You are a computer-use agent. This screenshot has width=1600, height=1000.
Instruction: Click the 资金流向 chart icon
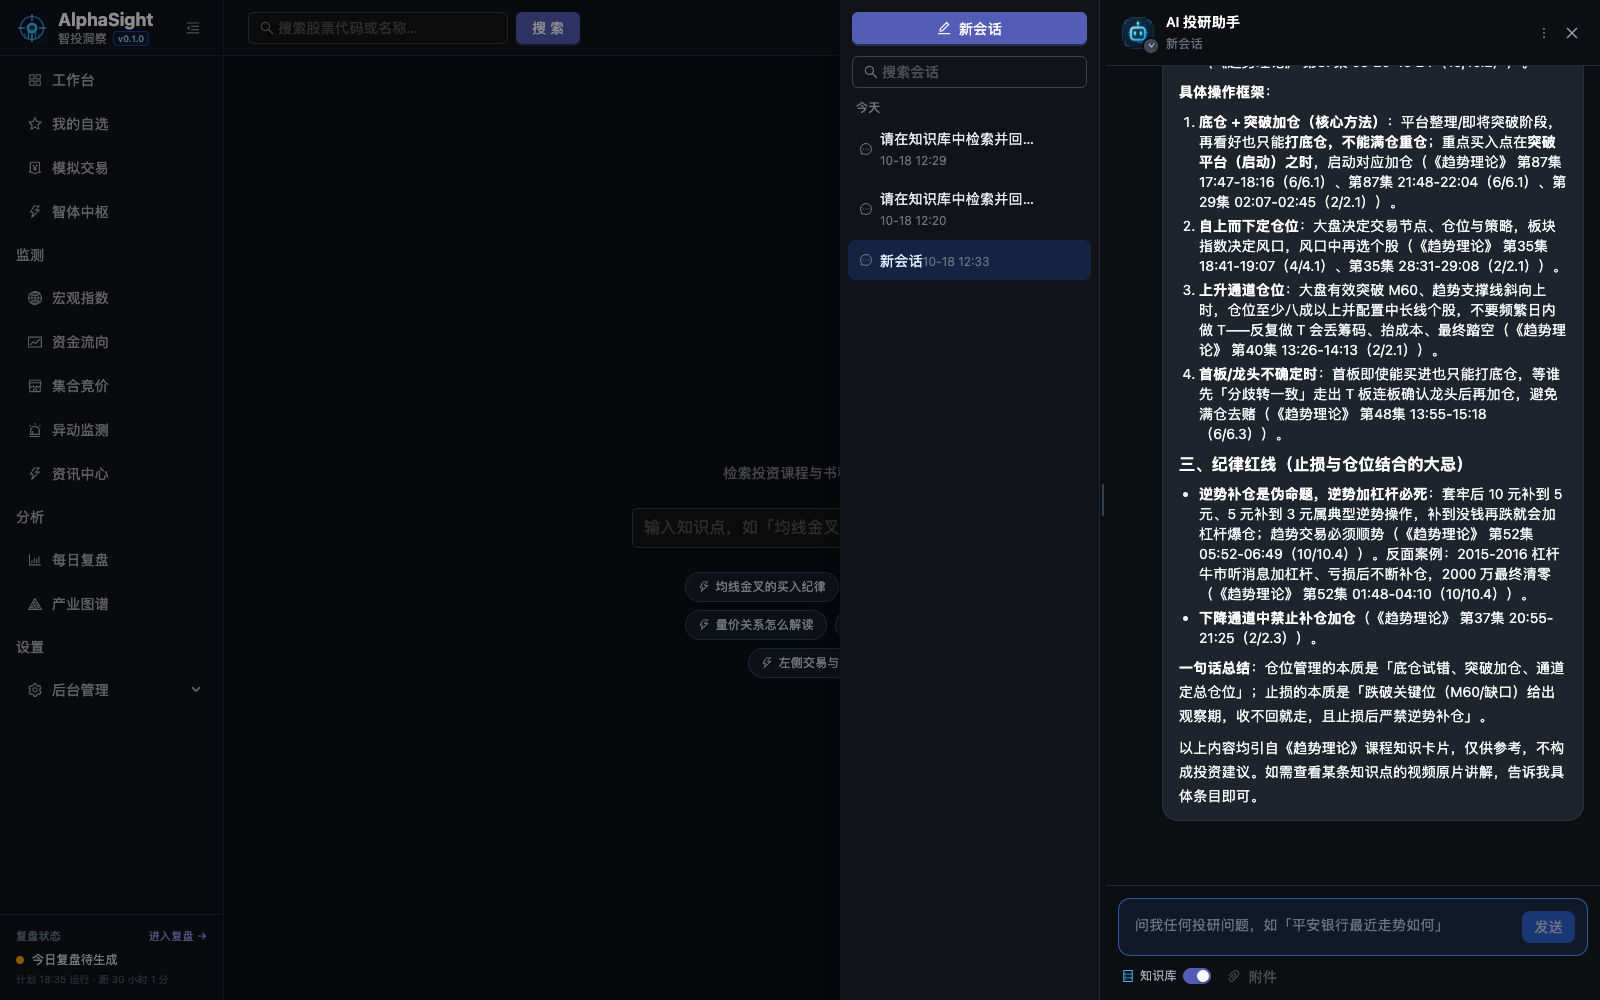pyautogui.click(x=35, y=342)
